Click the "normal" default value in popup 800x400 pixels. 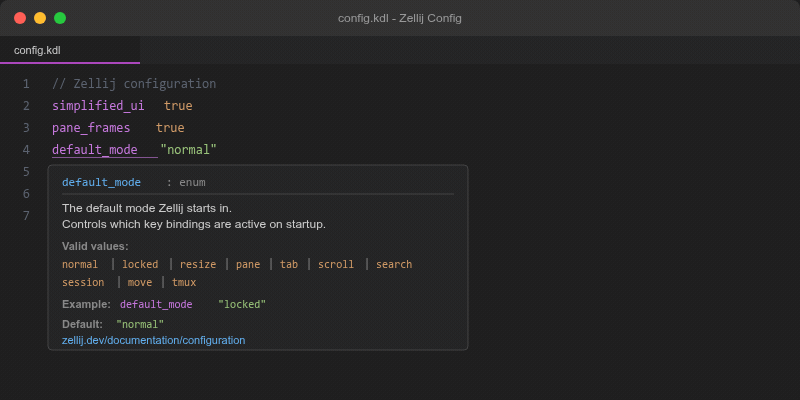140,324
